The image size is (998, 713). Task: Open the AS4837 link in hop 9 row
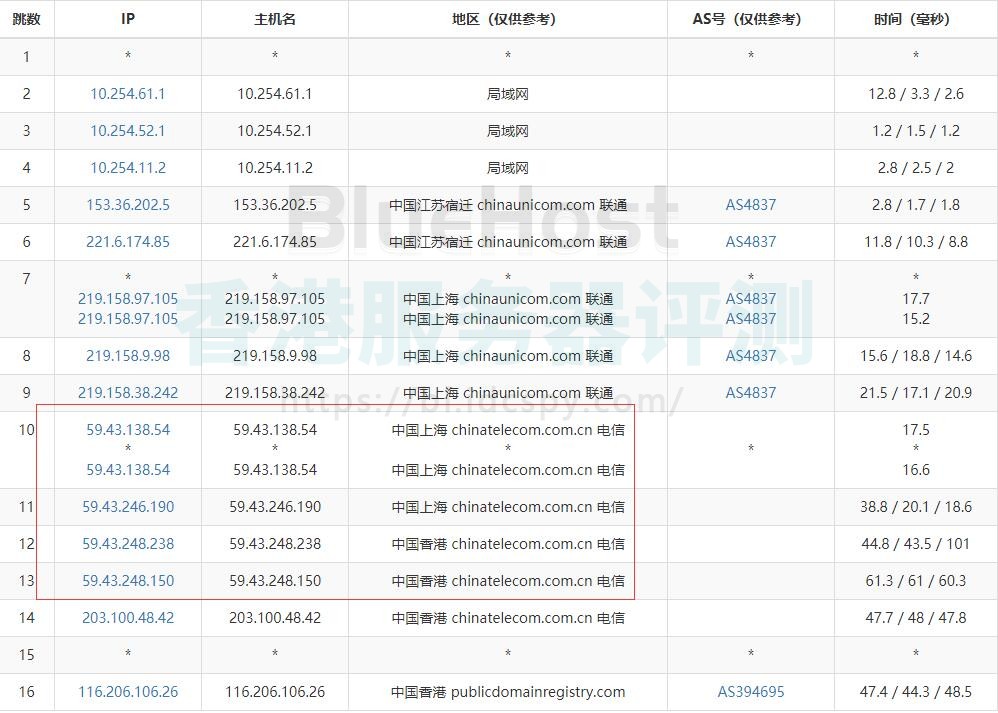click(751, 393)
